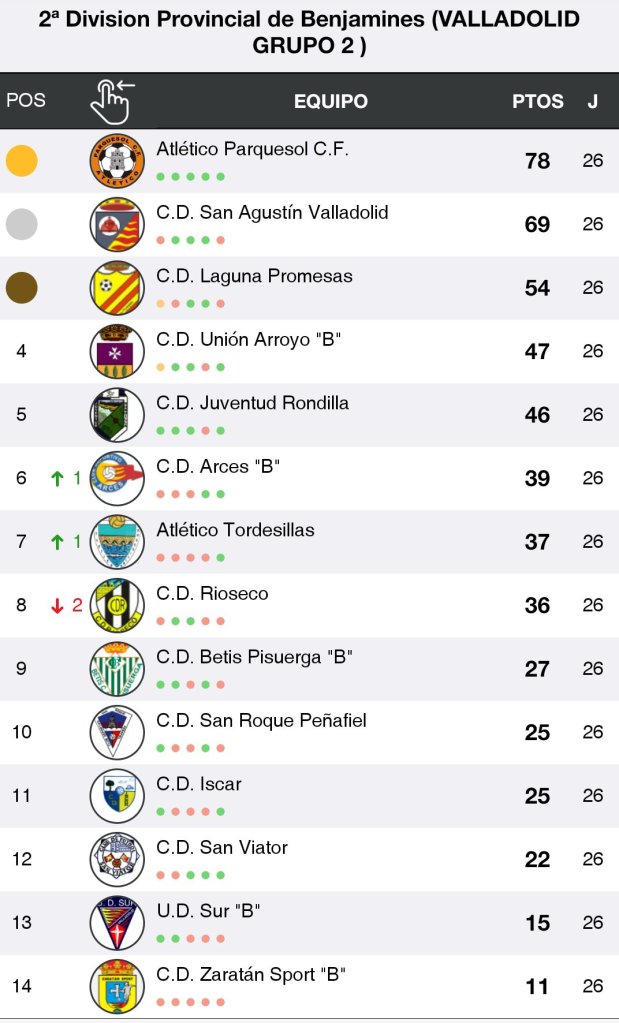Viewport: 619px width, 1023px height.
Task: Tap the C.D. Rioseco badge
Action: coord(117,605)
